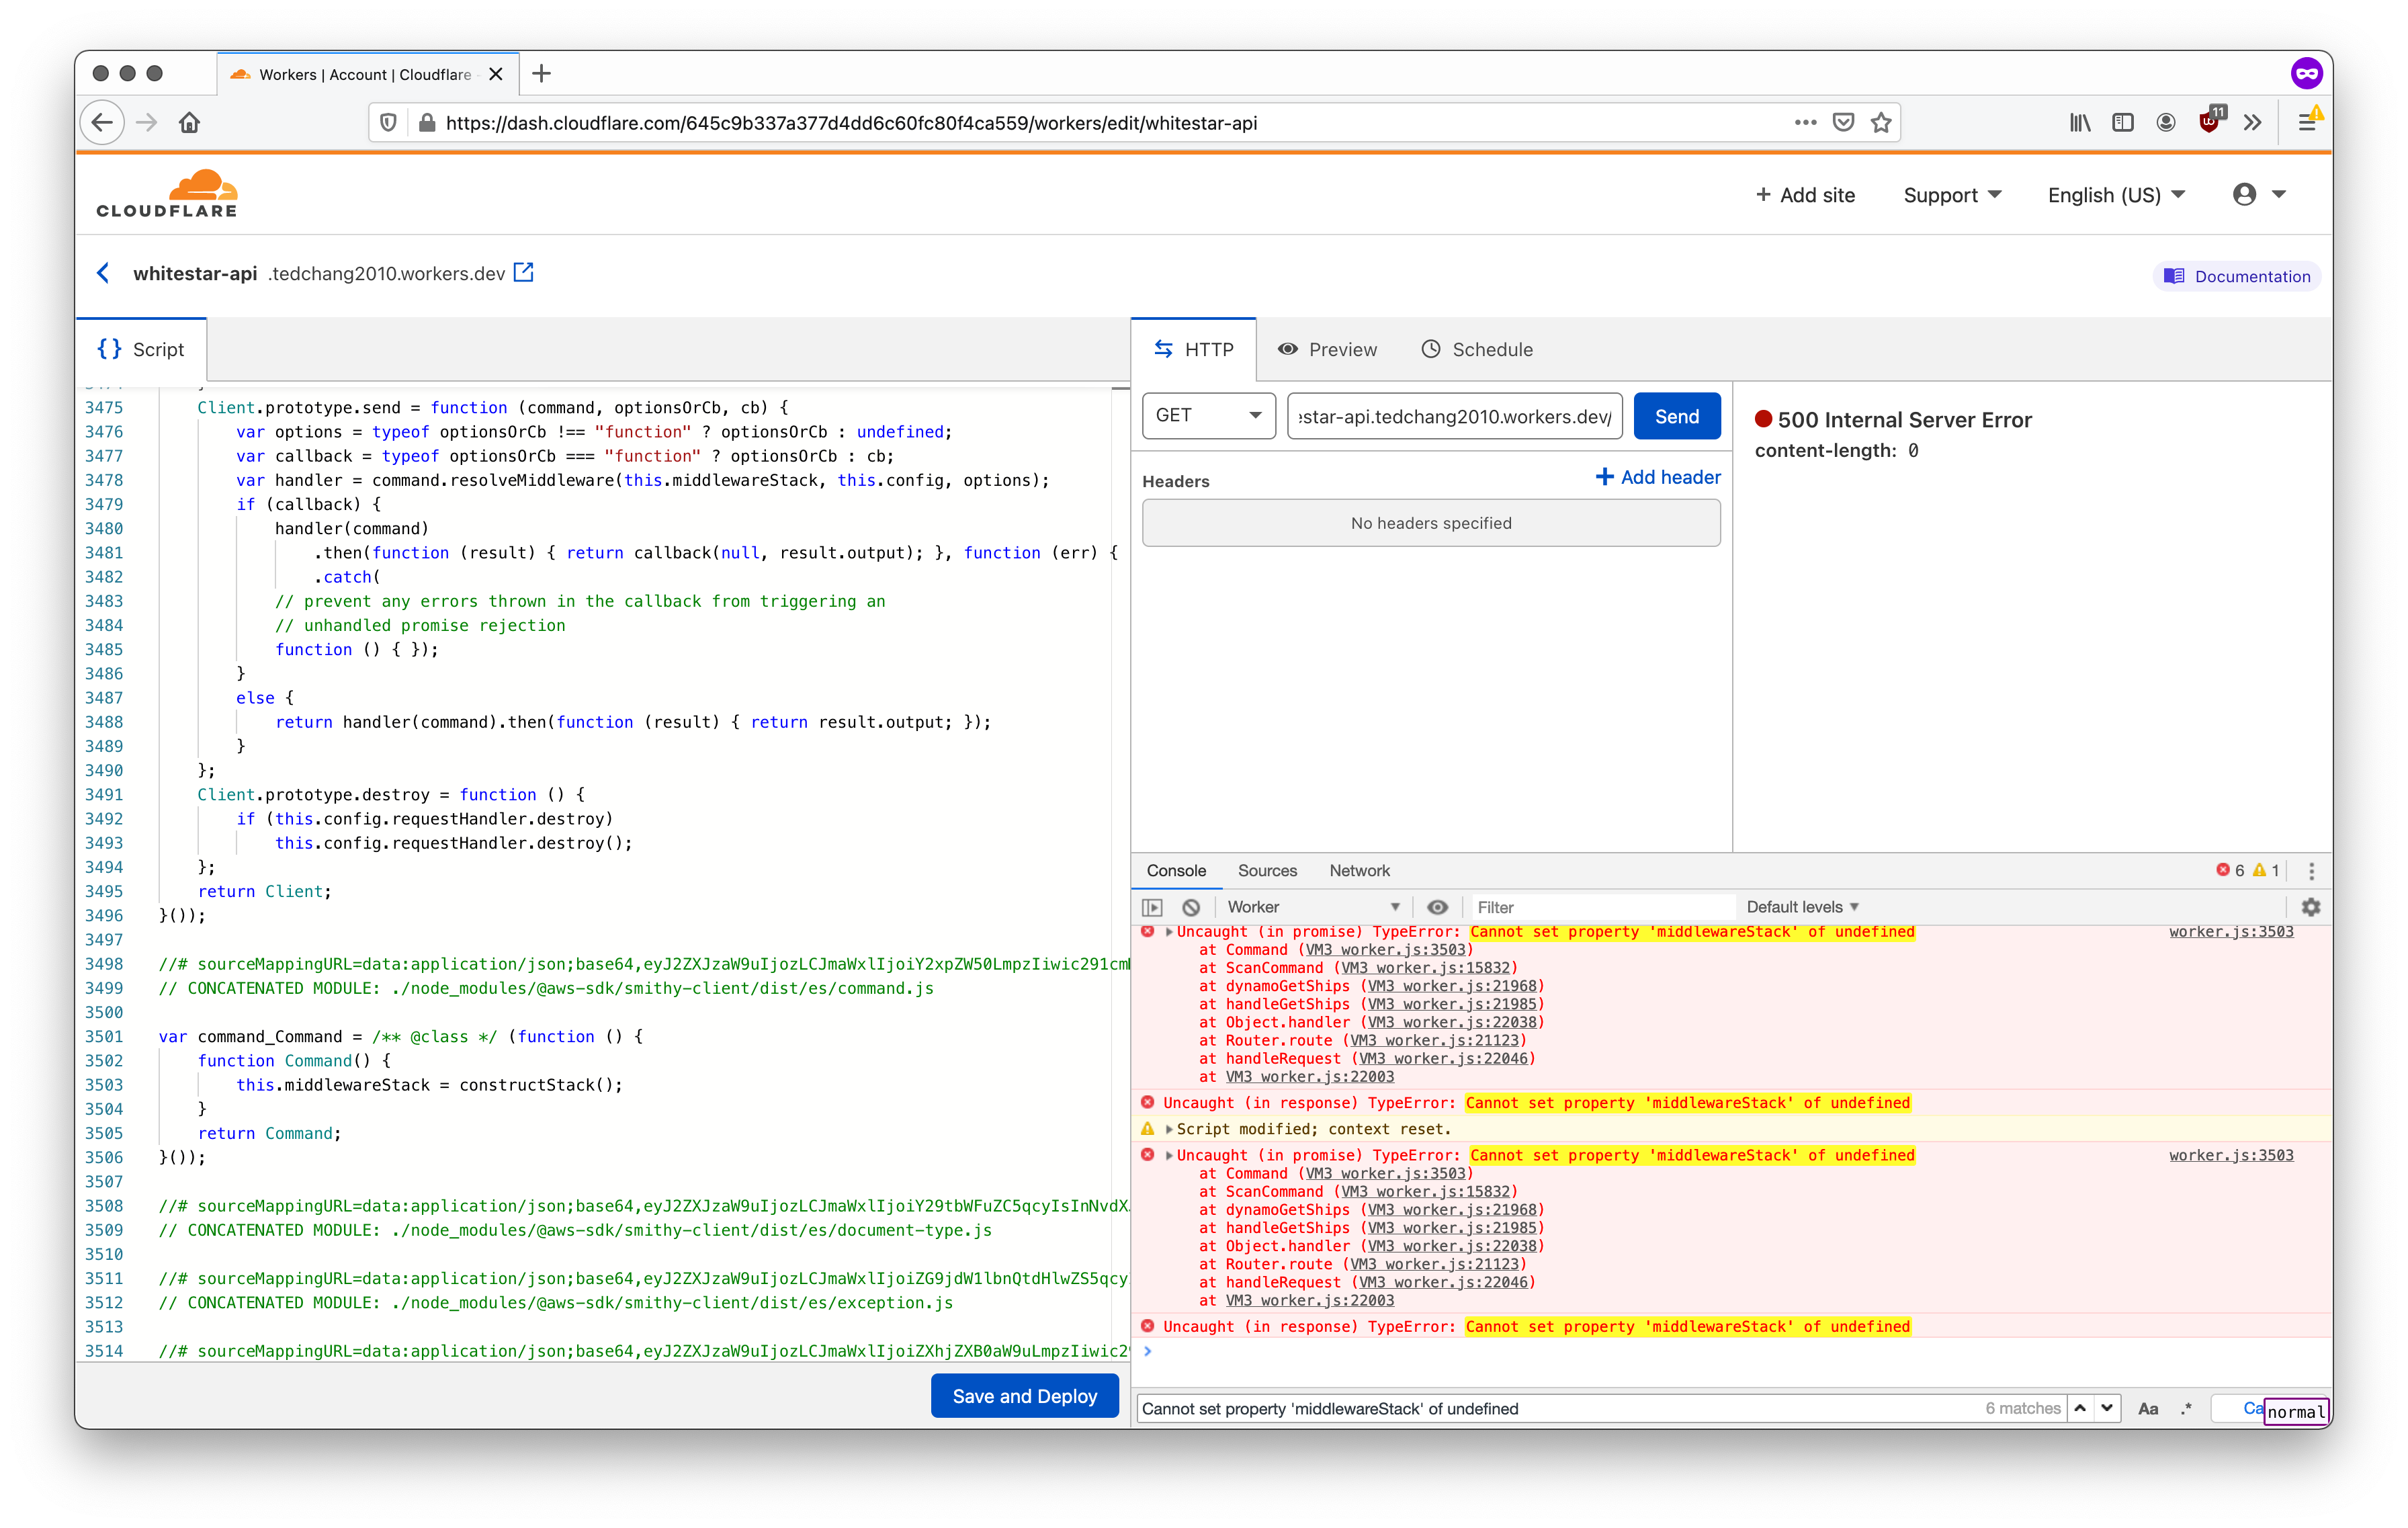Image resolution: width=2408 pixels, height=1528 pixels.
Task: Open the Default levels dropdown
Action: 1801,907
